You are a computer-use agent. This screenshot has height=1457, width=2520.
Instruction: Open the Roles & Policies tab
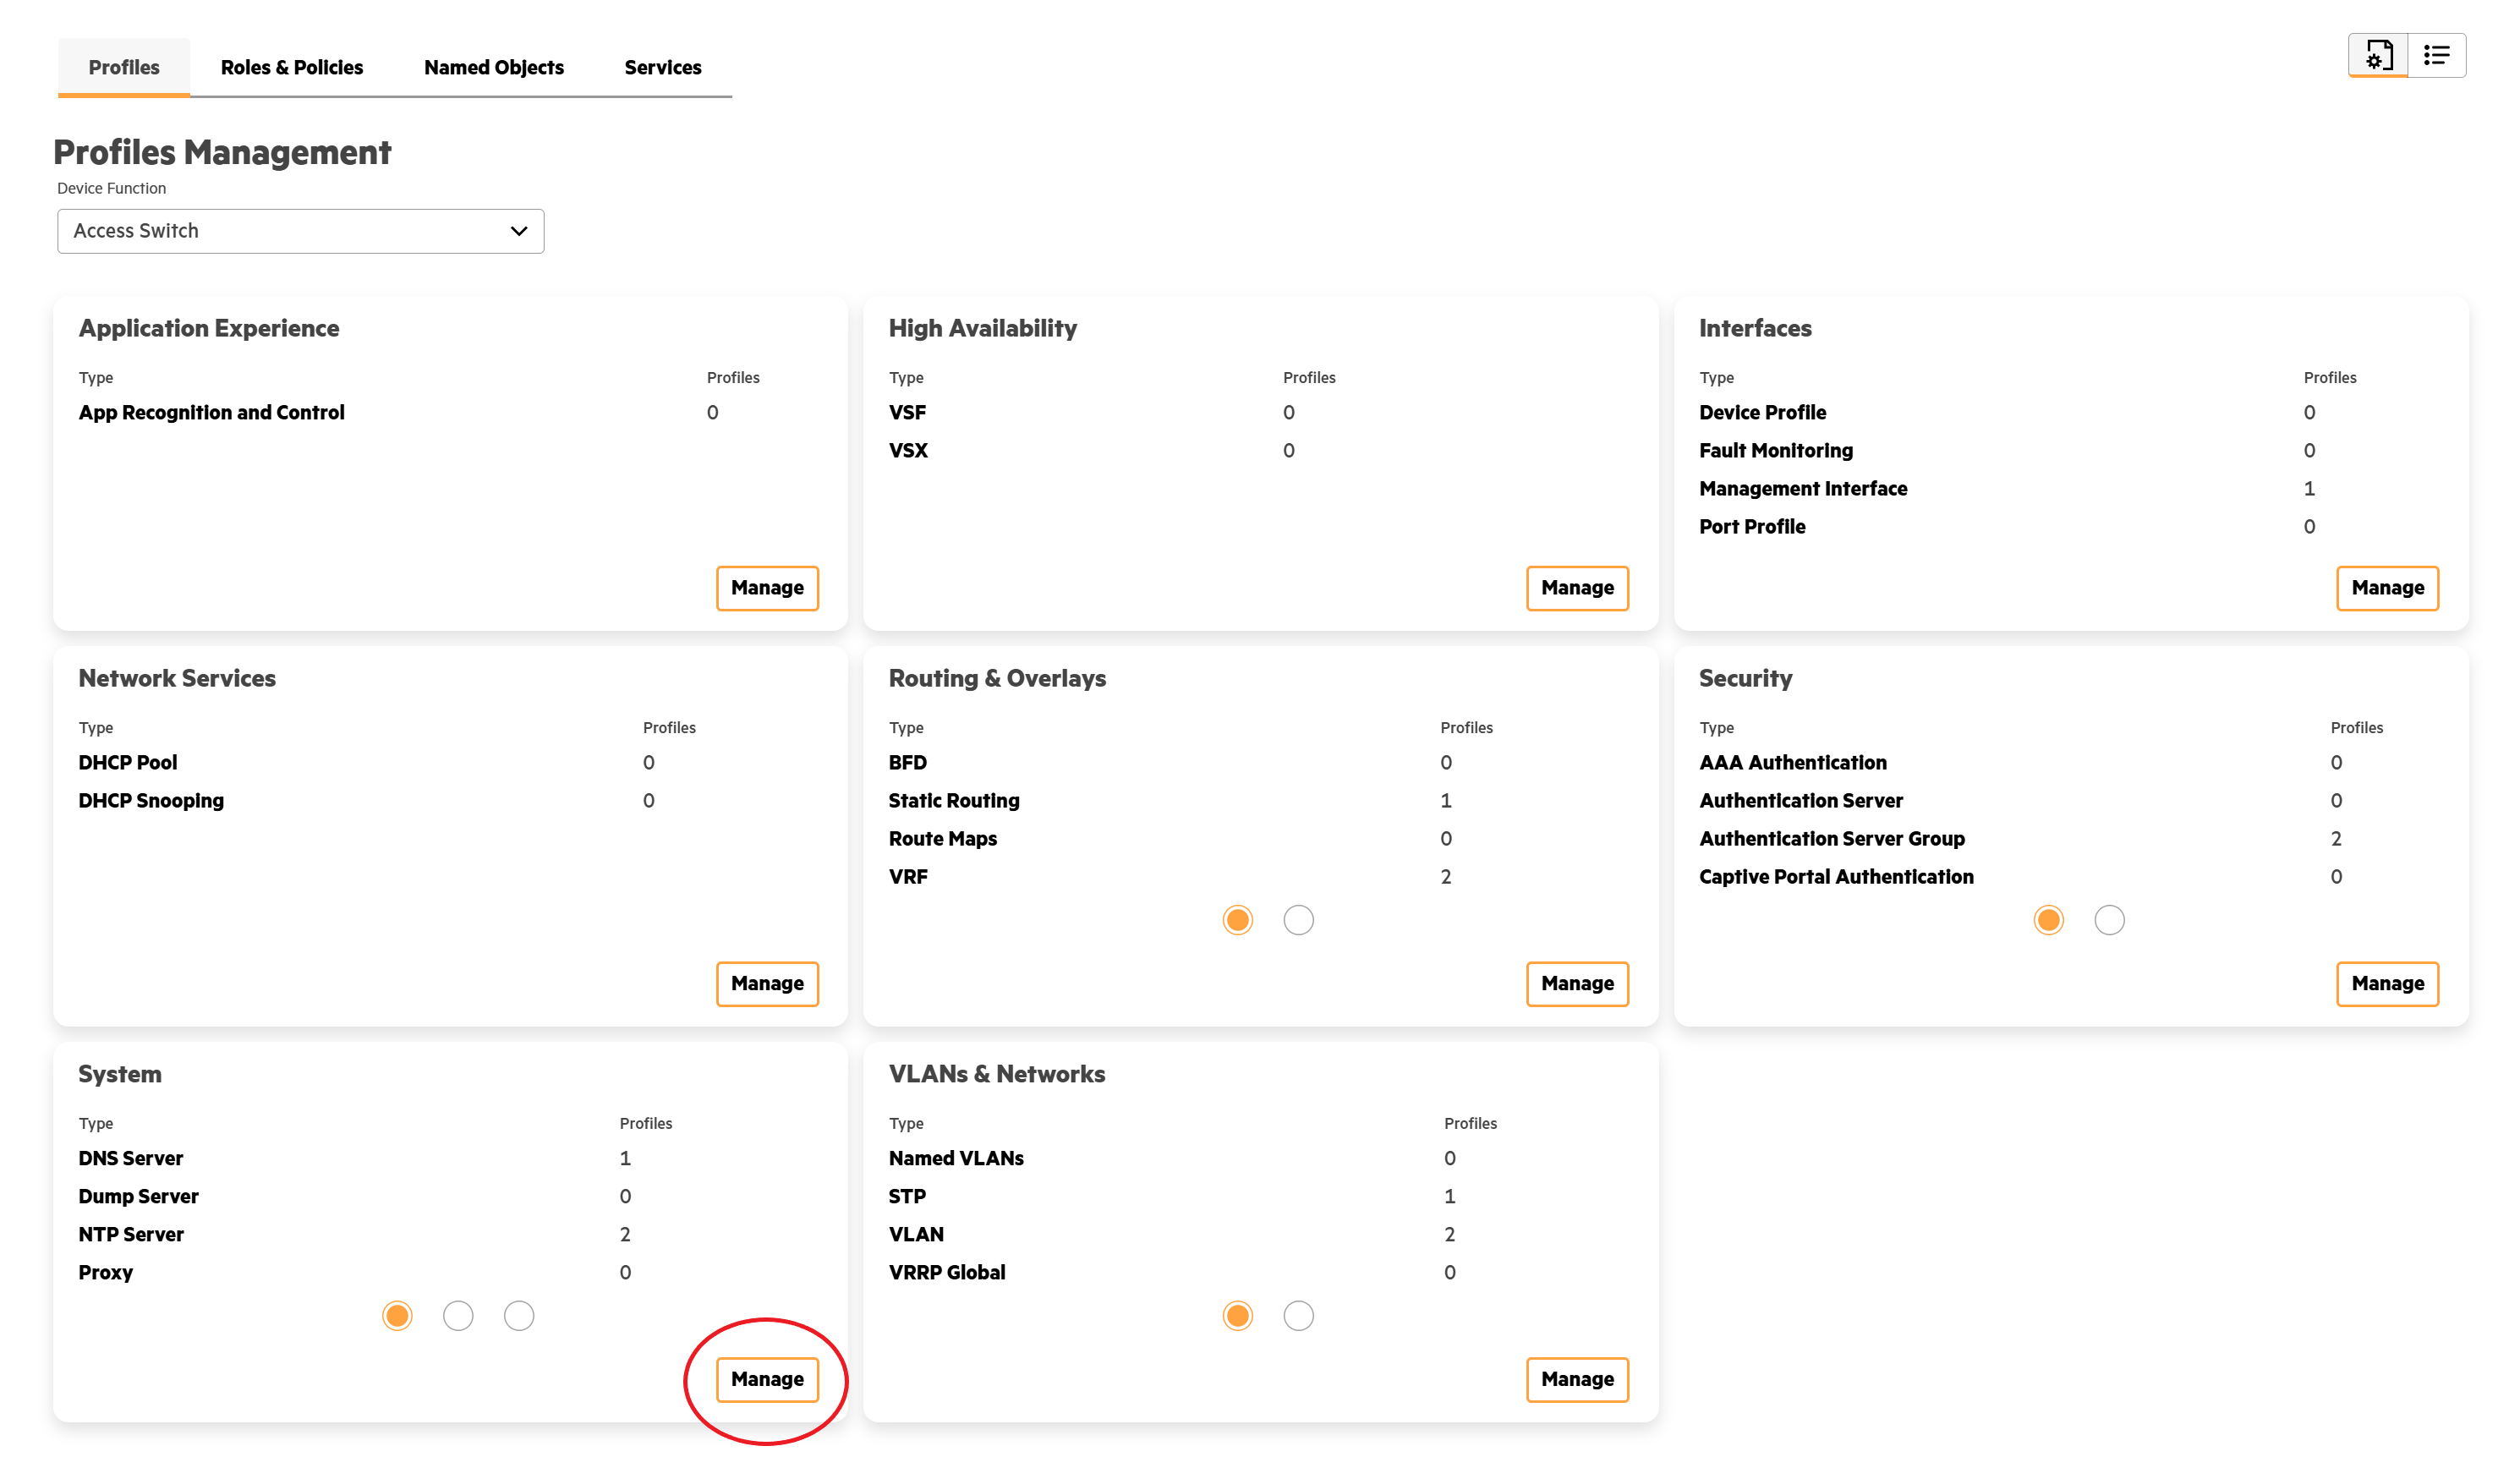(x=291, y=67)
